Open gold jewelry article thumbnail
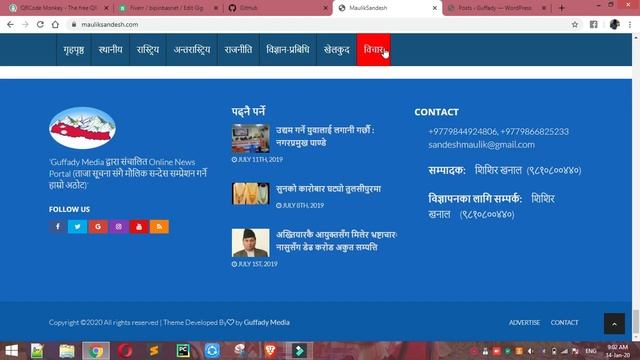The height and width of the screenshot is (360, 640). (x=251, y=193)
